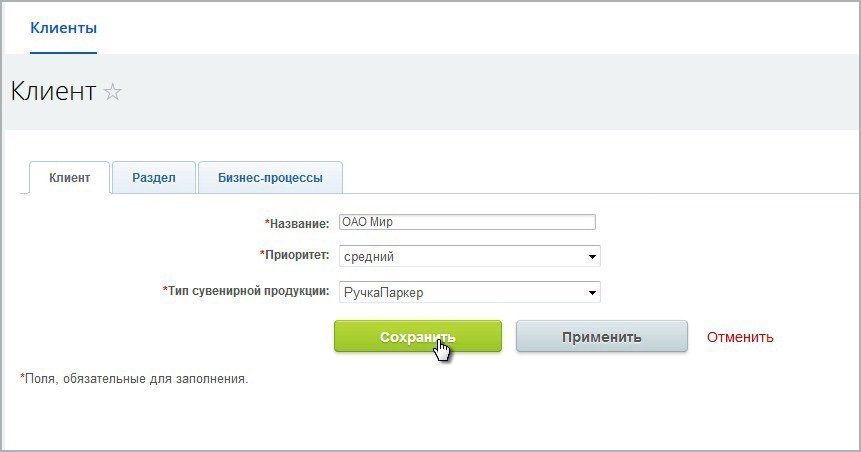This screenshot has height=452, width=861.
Task: Open the Бизнес-процессы tab
Action: pyautogui.click(x=270, y=178)
